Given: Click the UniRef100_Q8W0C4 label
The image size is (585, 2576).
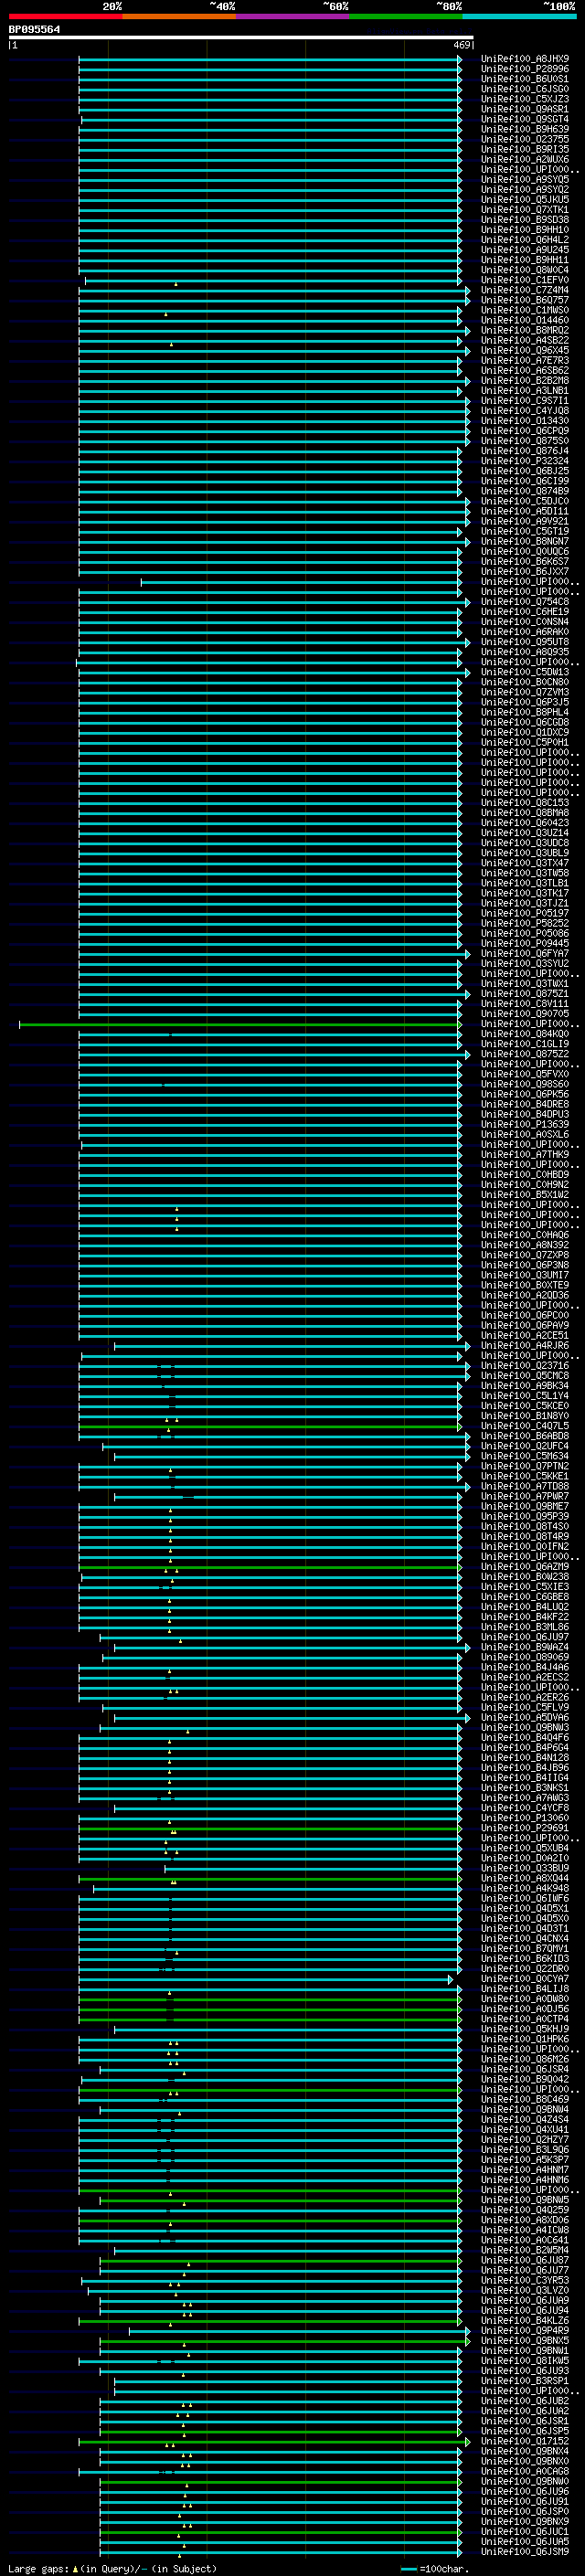Looking at the screenshot, I should [x=525, y=270].
